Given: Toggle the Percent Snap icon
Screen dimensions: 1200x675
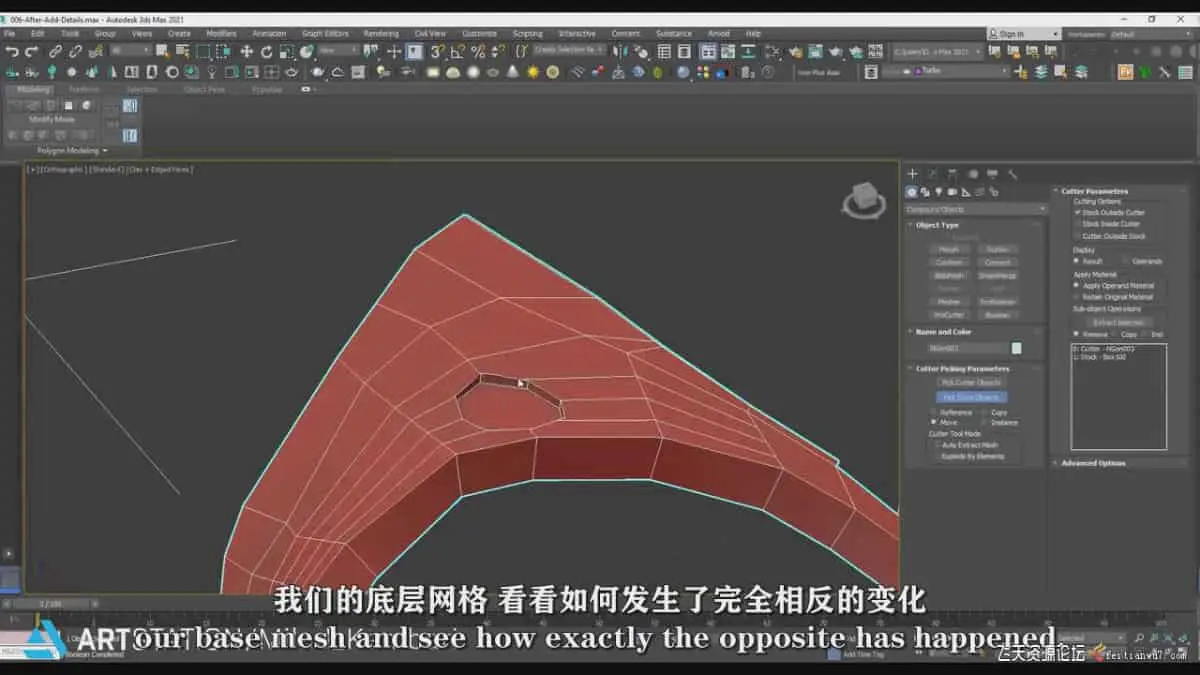Looking at the screenshot, I should pos(478,52).
